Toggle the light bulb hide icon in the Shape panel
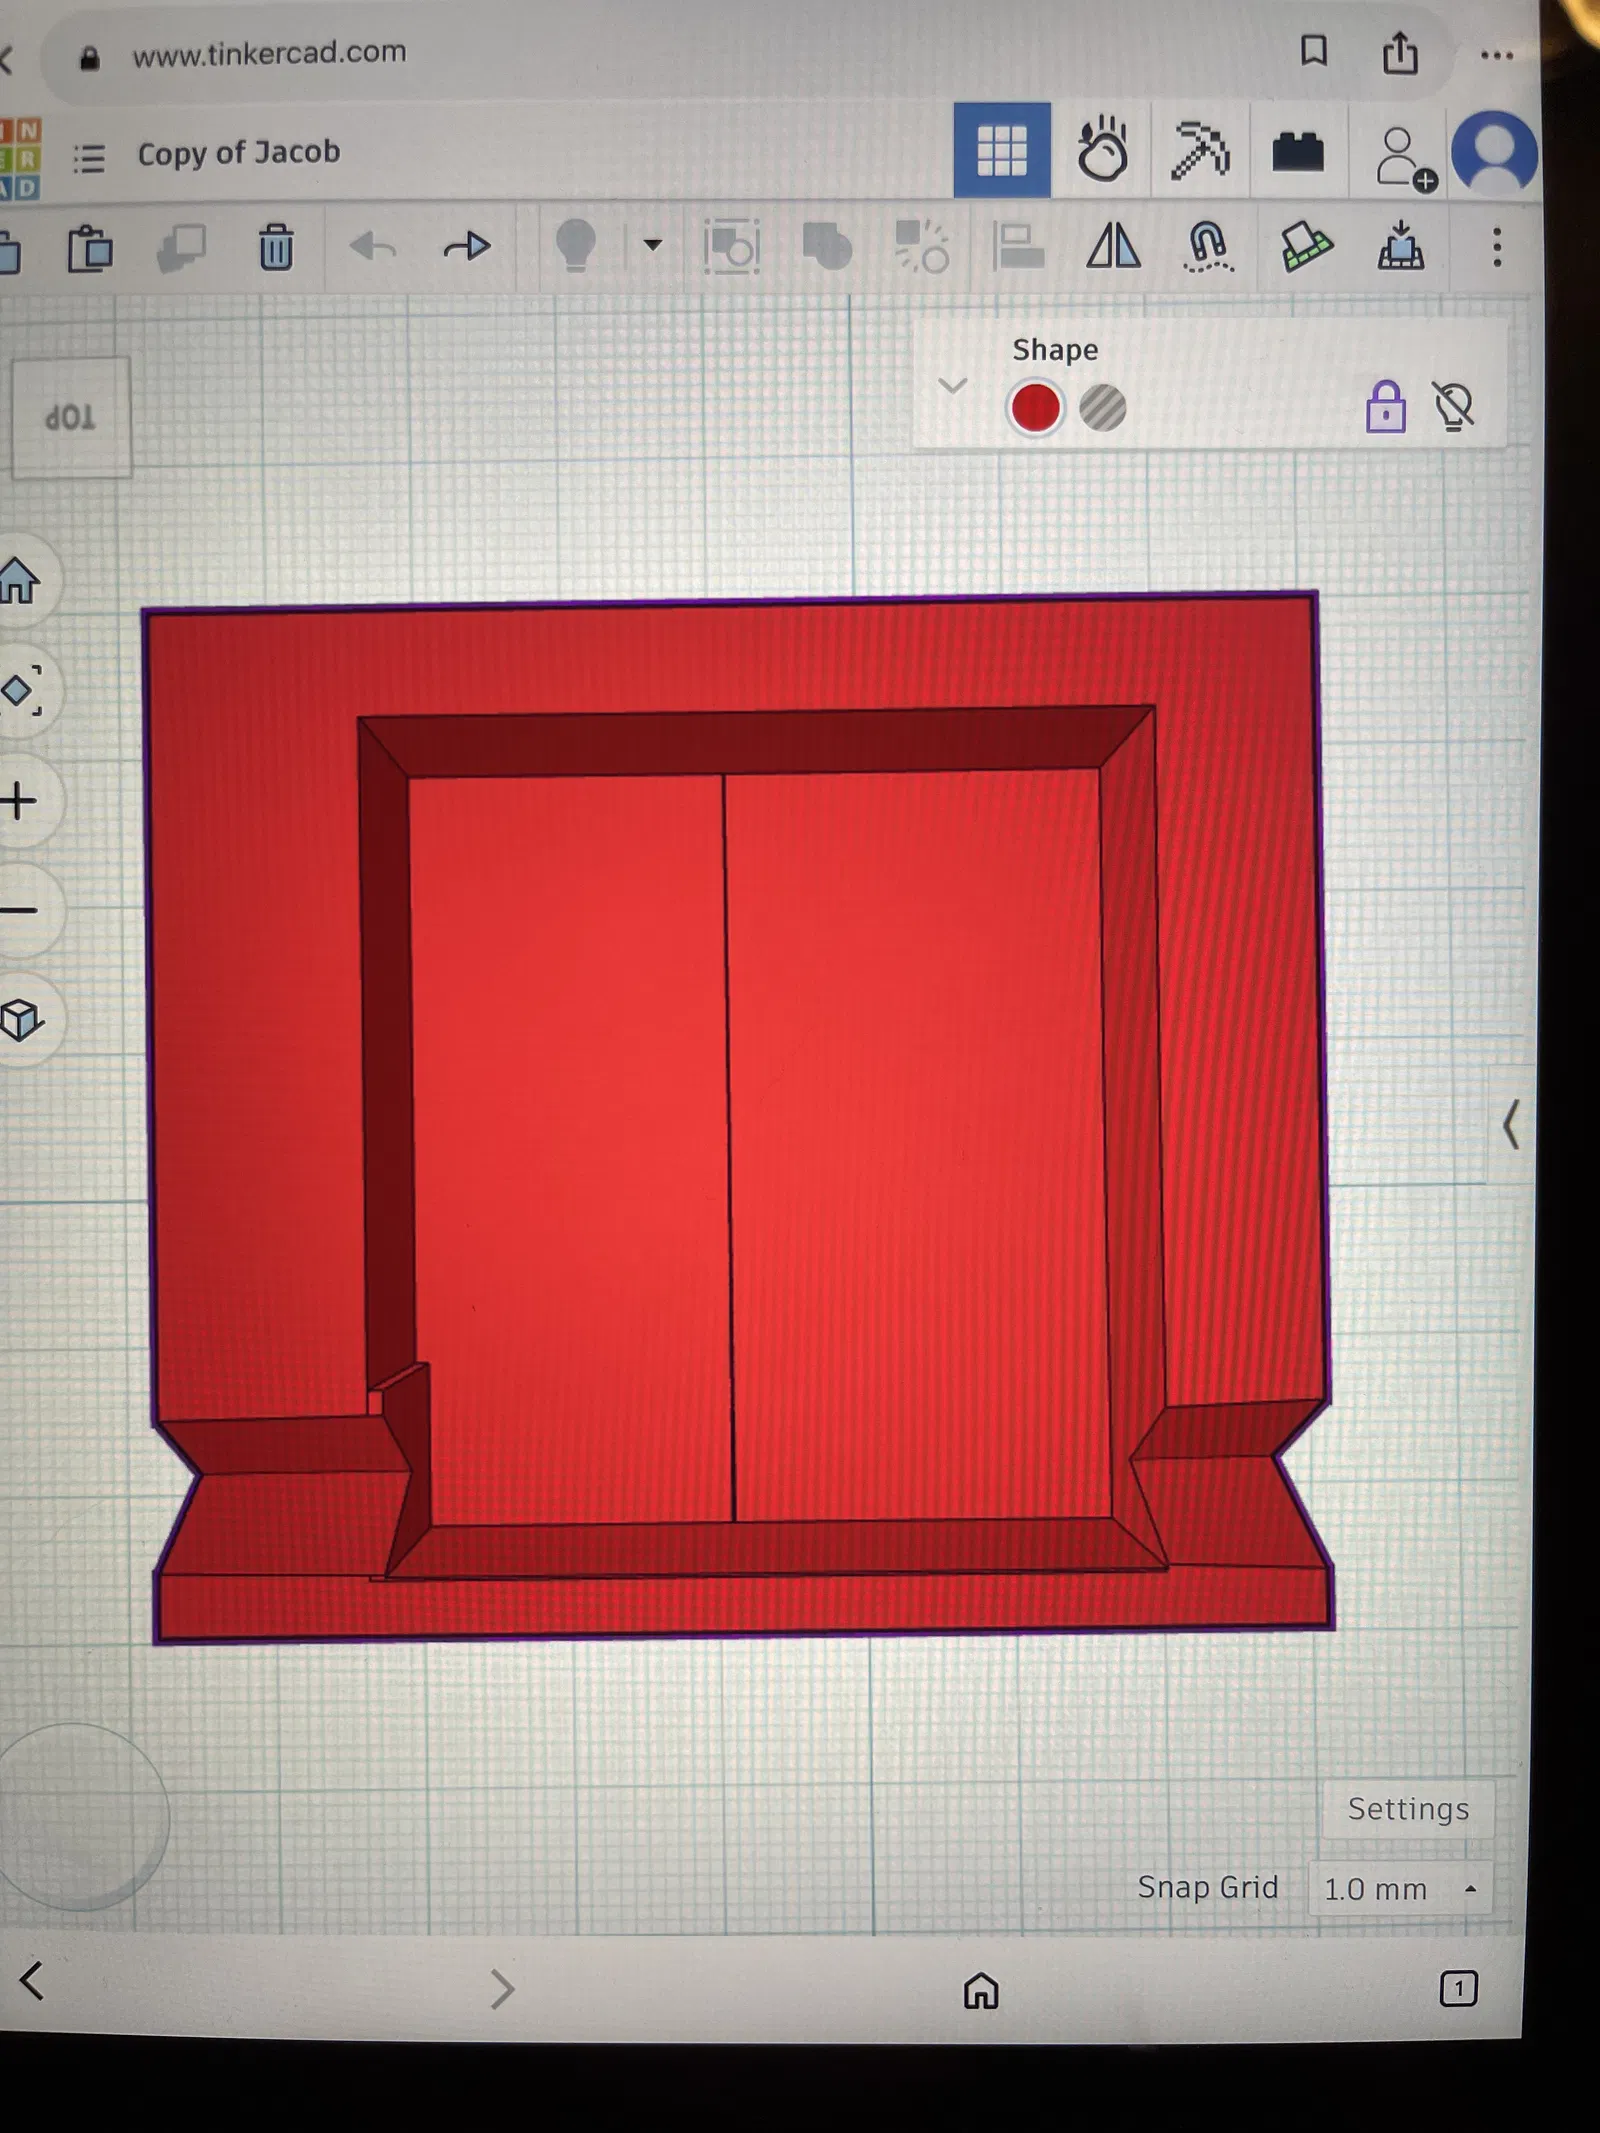This screenshot has width=1600, height=2133. (1453, 406)
